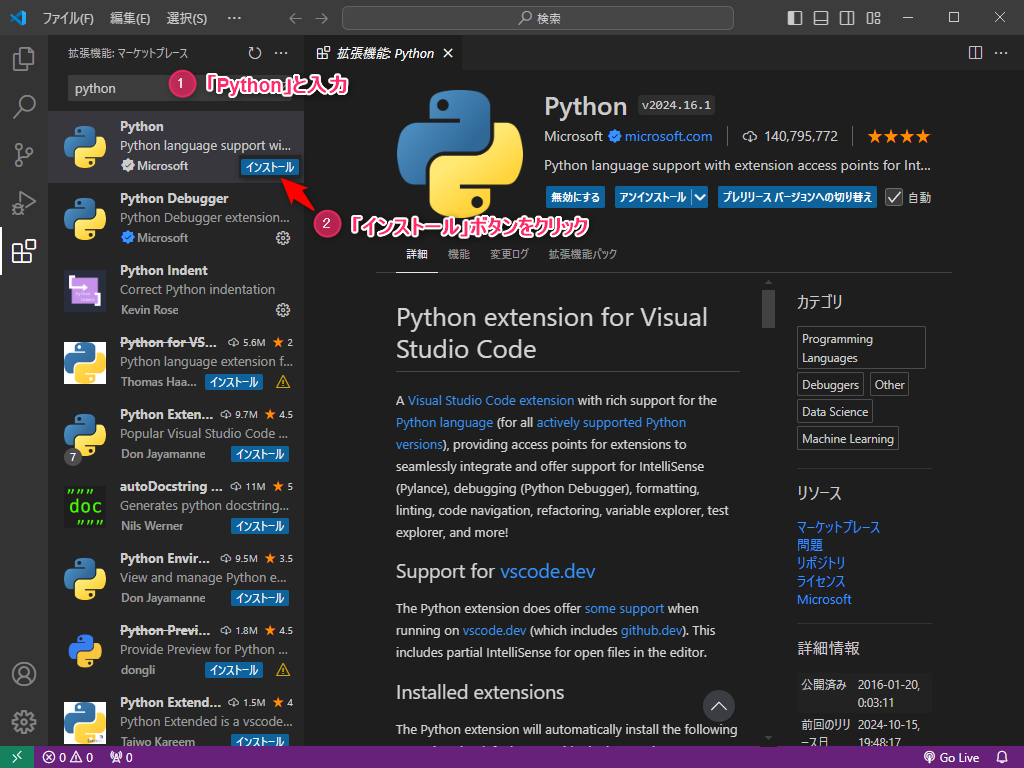Expand the uninstall button dropdown arrow
Screen dimensions: 1024x768
700,197
